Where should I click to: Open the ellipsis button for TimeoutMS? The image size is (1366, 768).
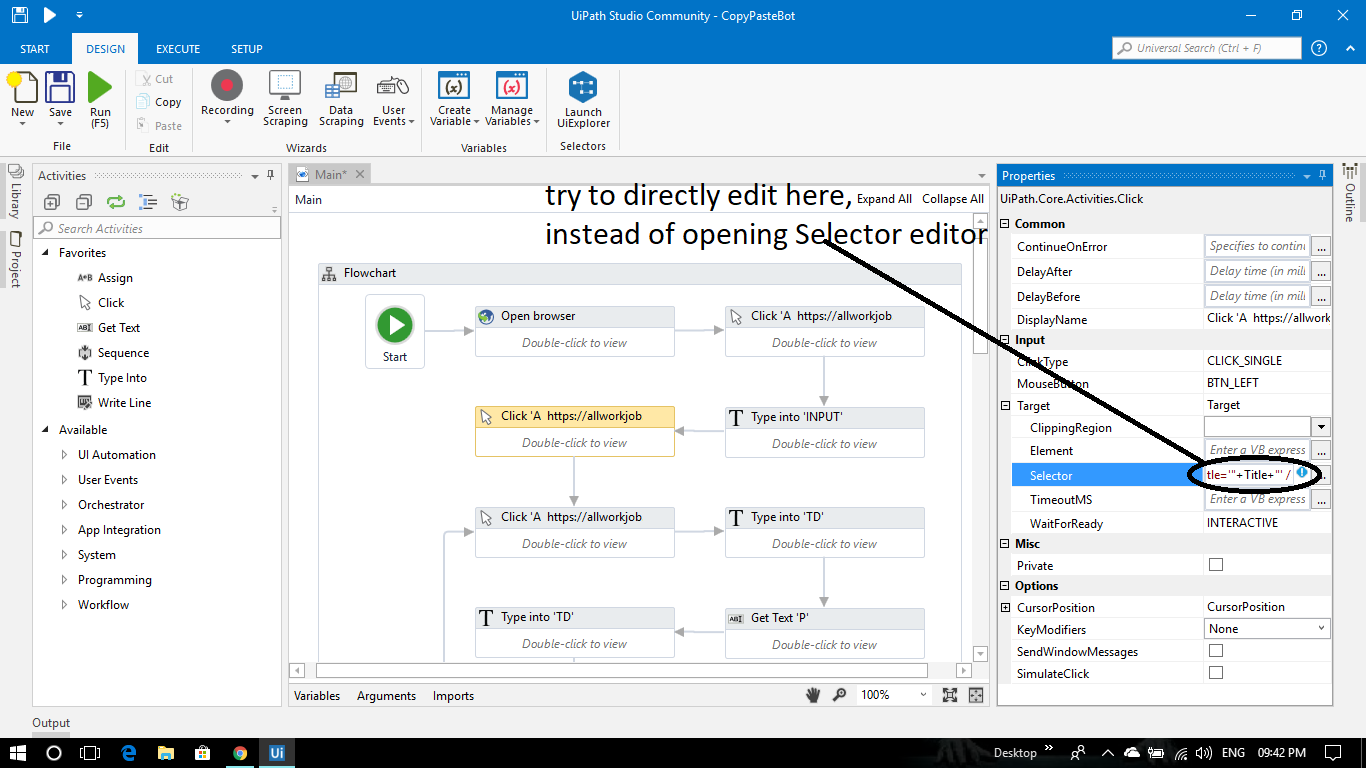1321,499
